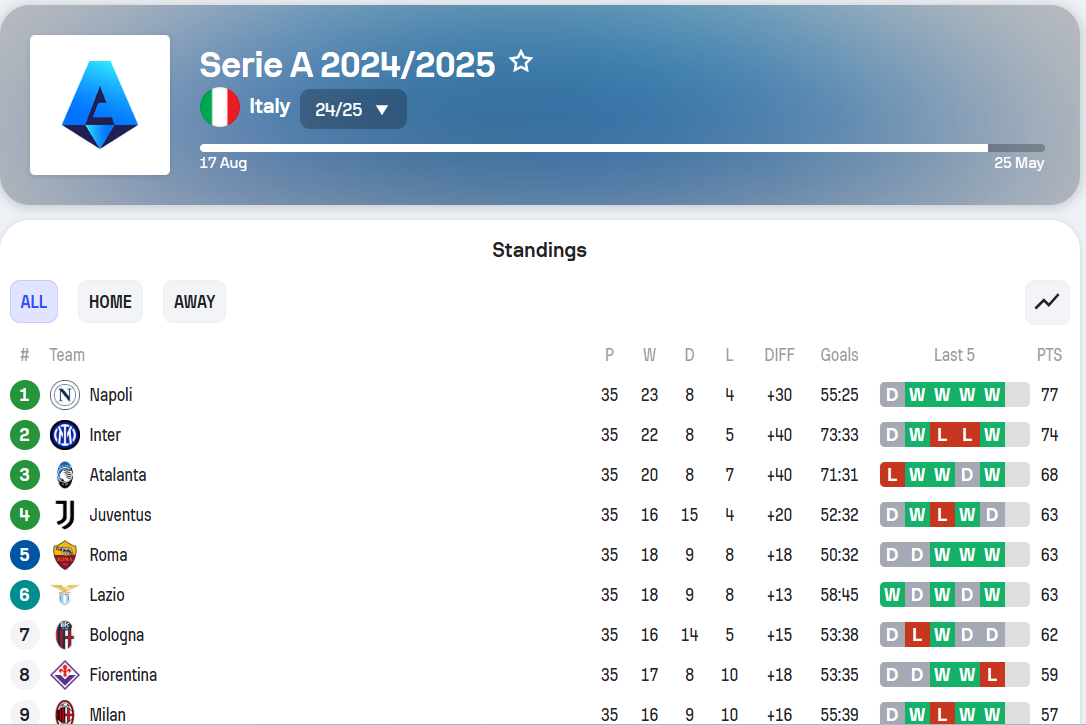Favorite Serie A with the star icon

(521, 62)
